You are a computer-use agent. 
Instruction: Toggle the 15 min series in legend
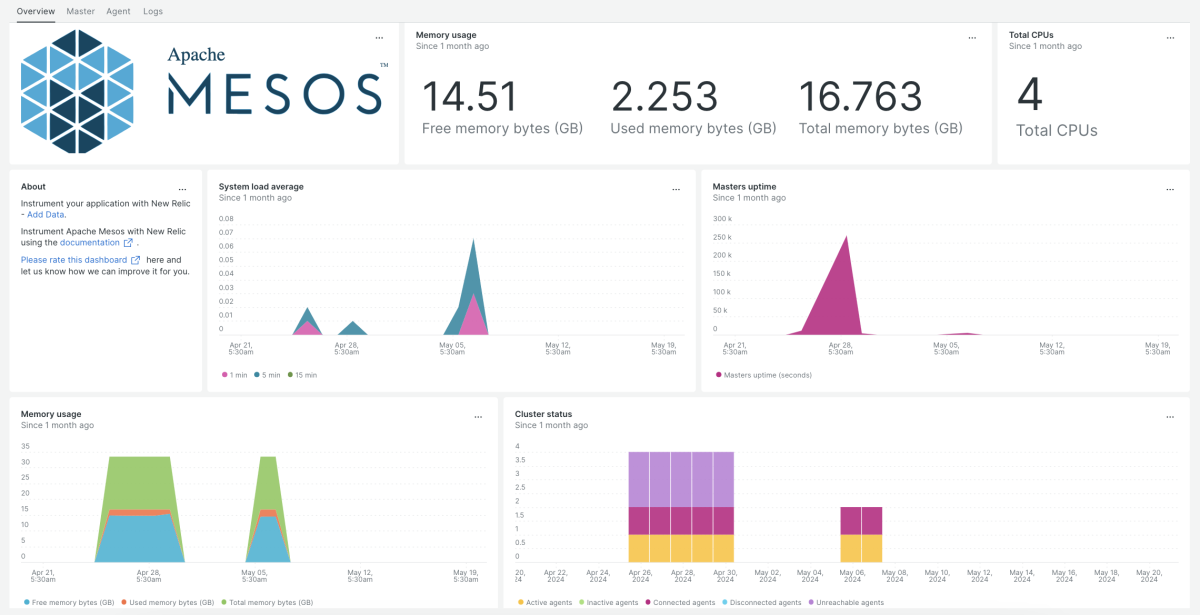point(302,375)
